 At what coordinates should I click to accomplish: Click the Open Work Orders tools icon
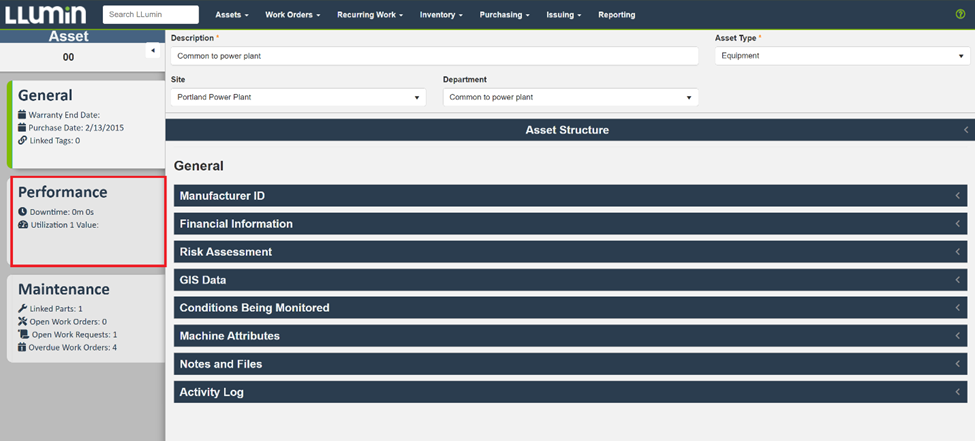click(x=22, y=322)
